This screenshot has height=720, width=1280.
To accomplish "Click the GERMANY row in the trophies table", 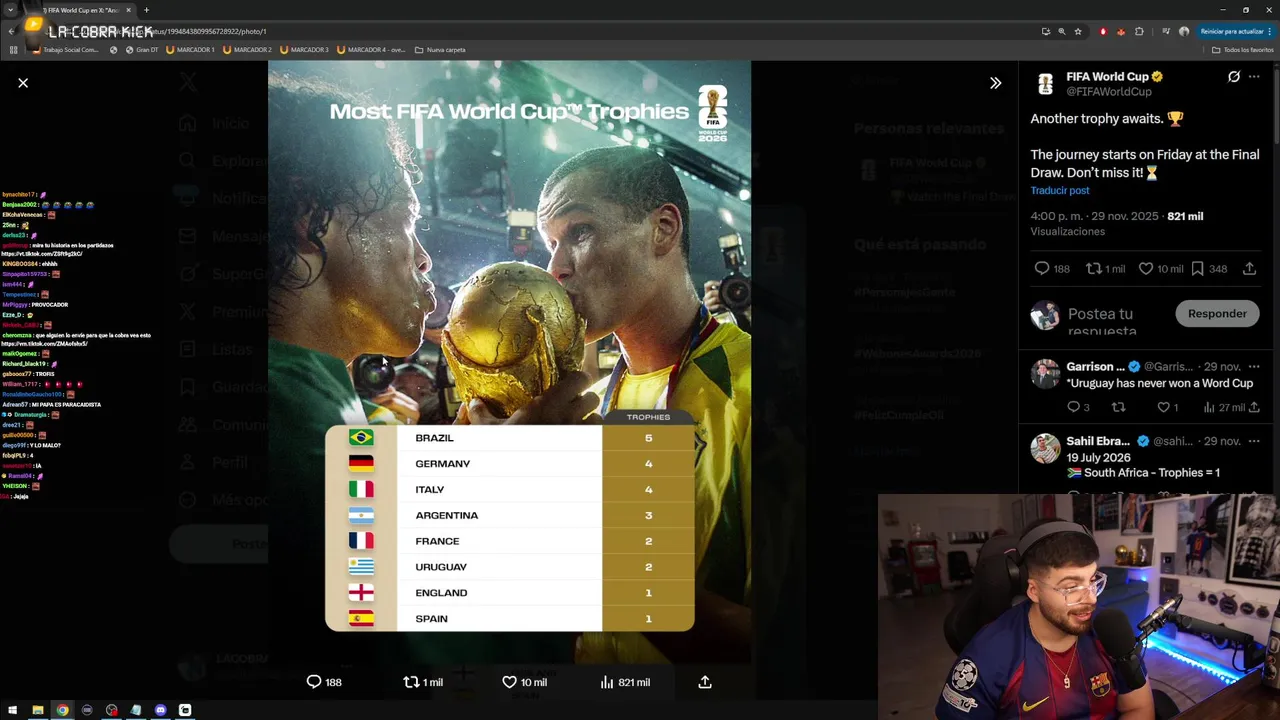I will click(x=510, y=464).
